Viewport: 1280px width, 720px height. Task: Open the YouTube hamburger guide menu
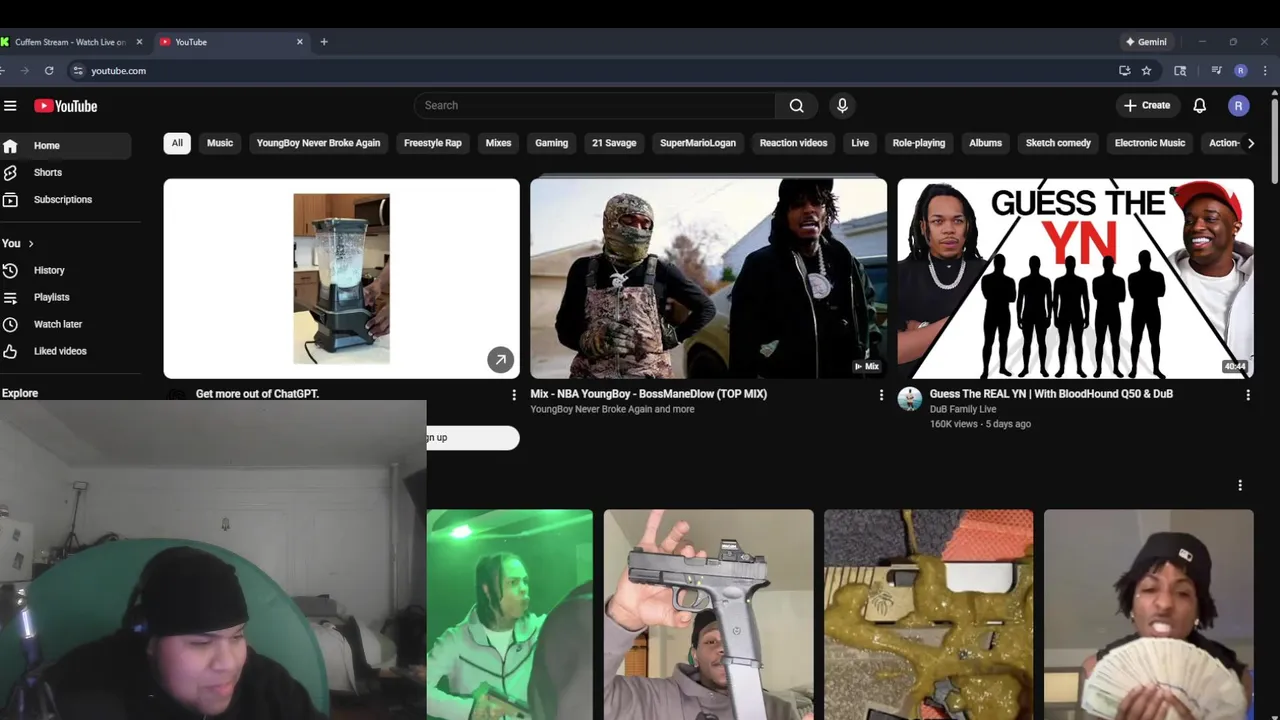(x=10, y=105)
